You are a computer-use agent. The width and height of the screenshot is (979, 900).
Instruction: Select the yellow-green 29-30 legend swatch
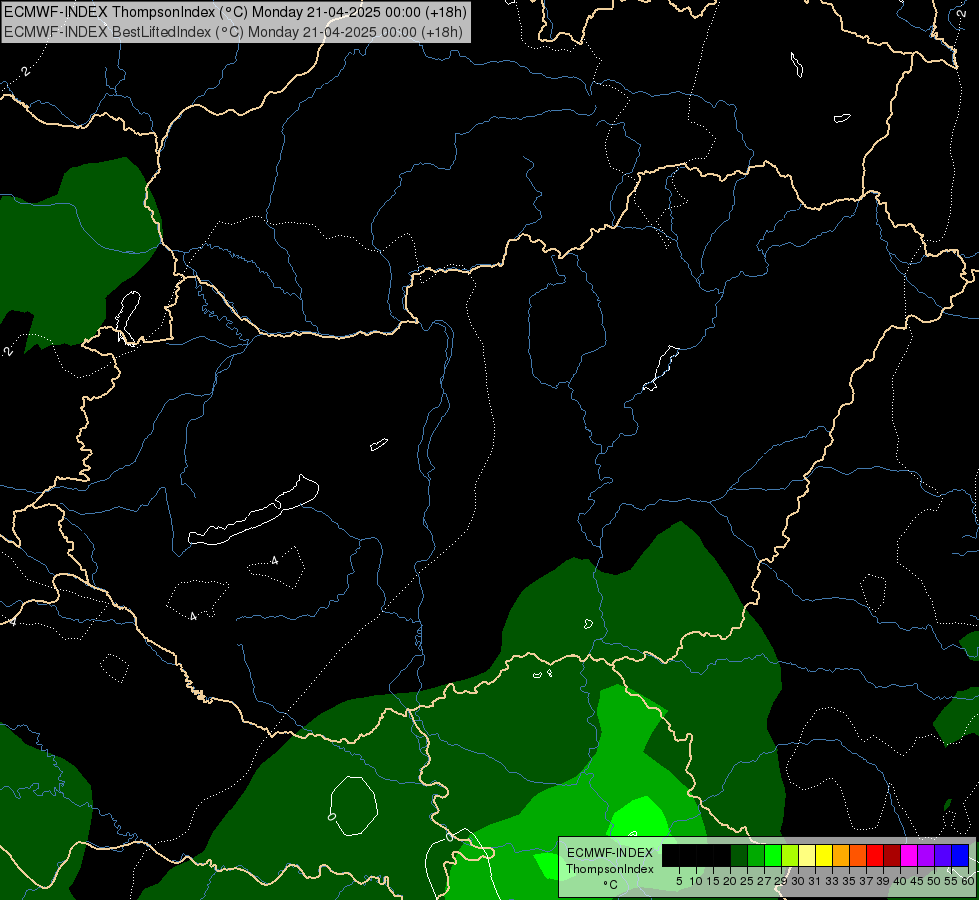coord(790,856)
